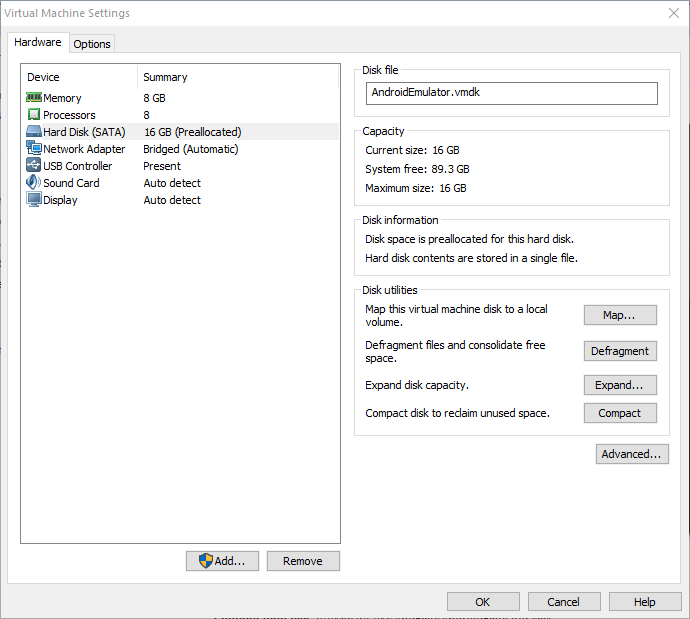Open Map... disk utility
Image resolution: width=690 pixels, height=619 pixels.
coord(620,315)
